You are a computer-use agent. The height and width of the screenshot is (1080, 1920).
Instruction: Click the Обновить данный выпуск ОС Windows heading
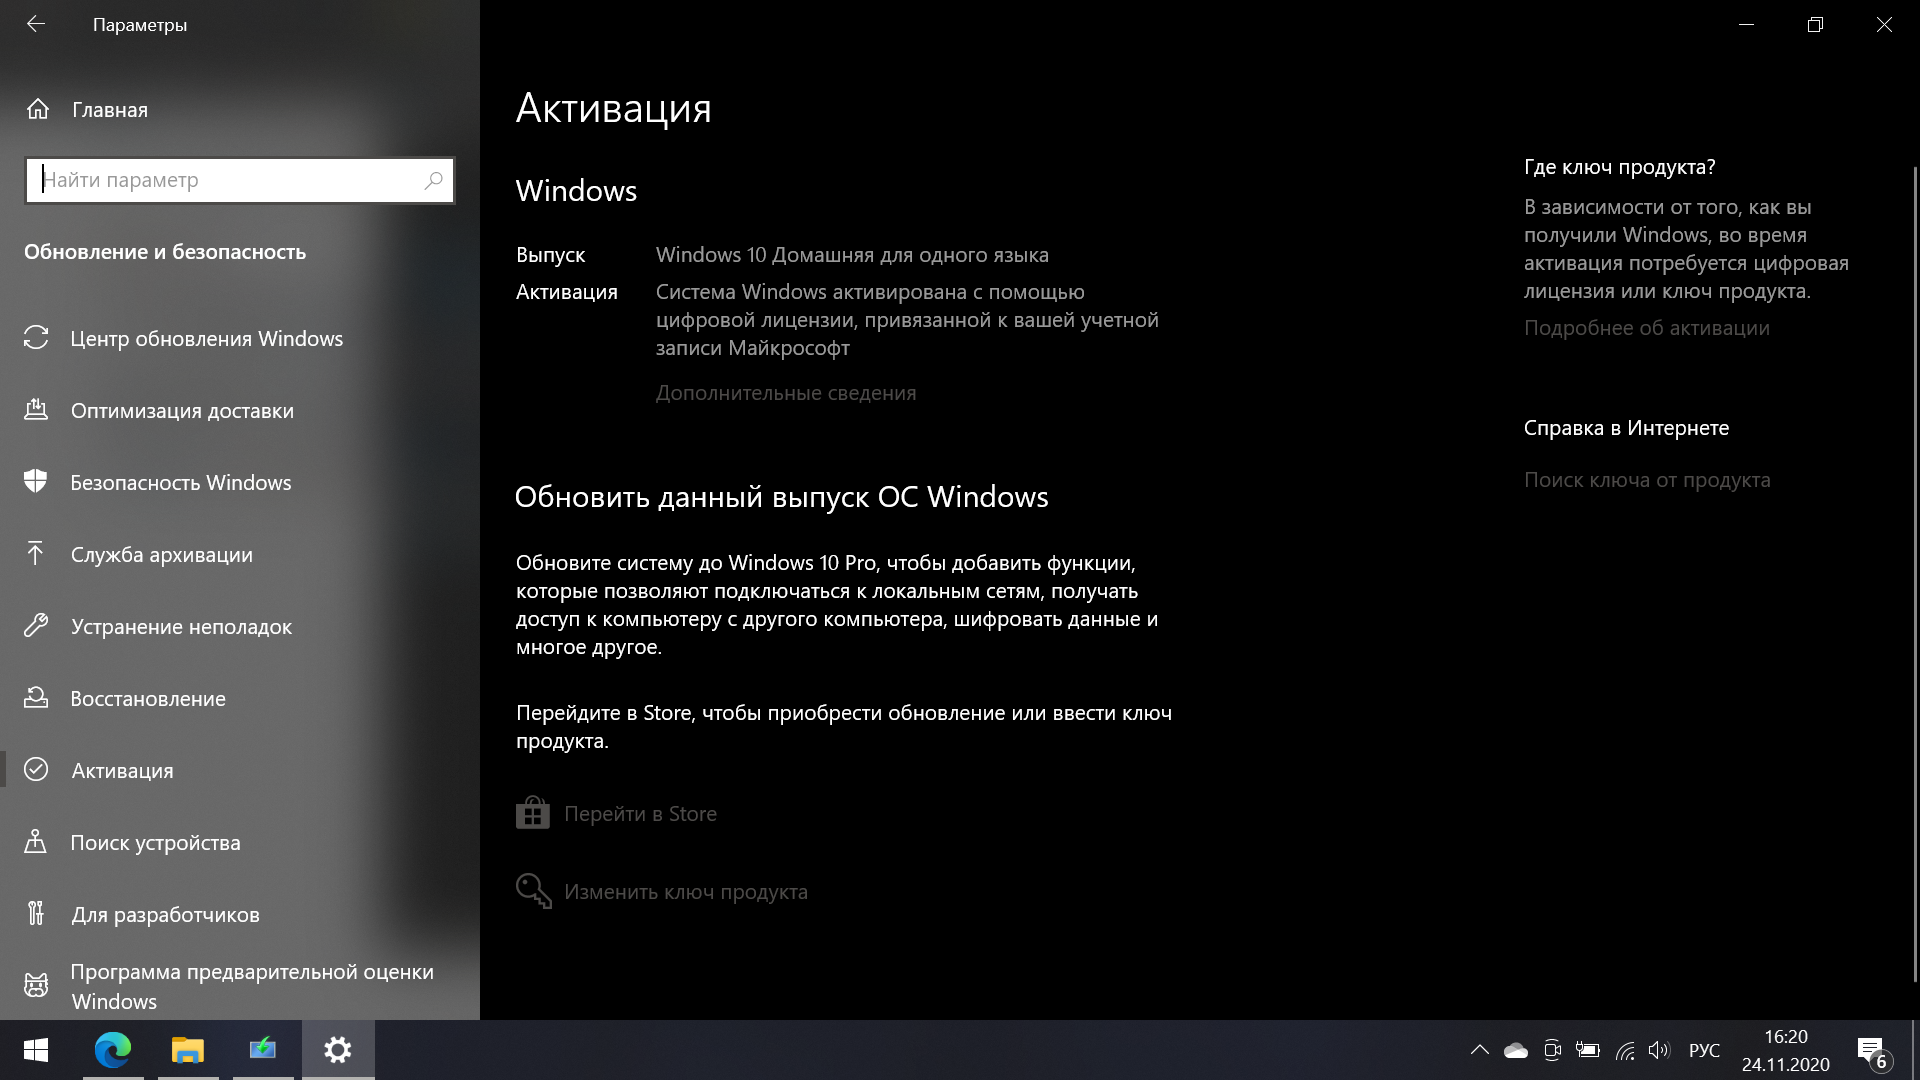coord(782,497)
